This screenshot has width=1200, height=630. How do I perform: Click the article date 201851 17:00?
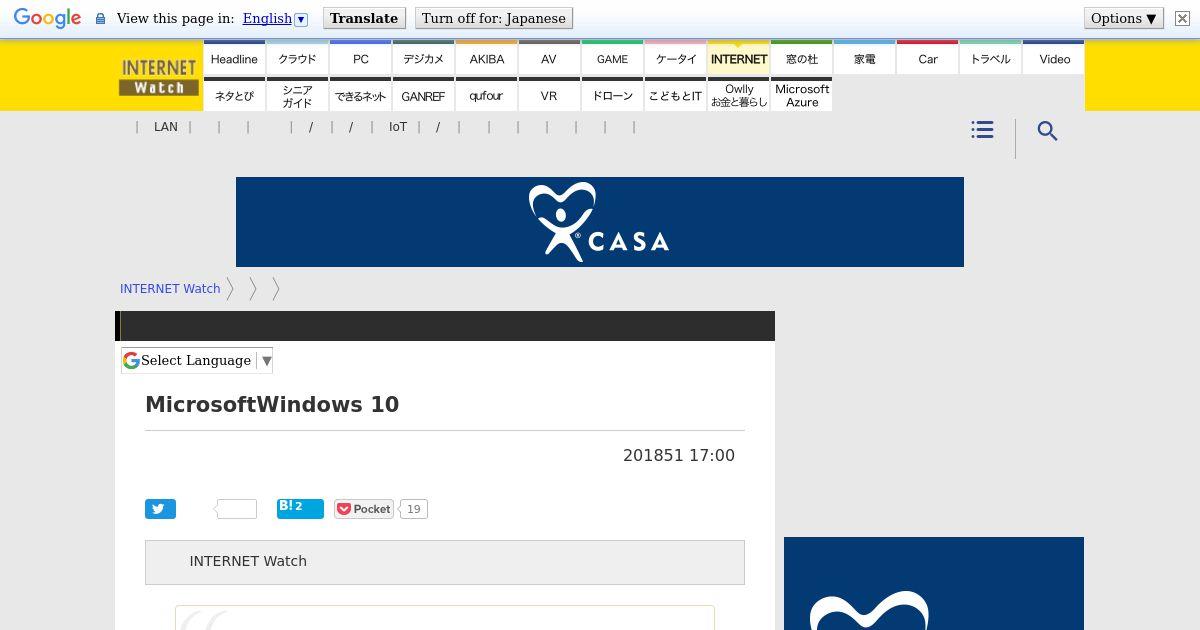point(679,455)
